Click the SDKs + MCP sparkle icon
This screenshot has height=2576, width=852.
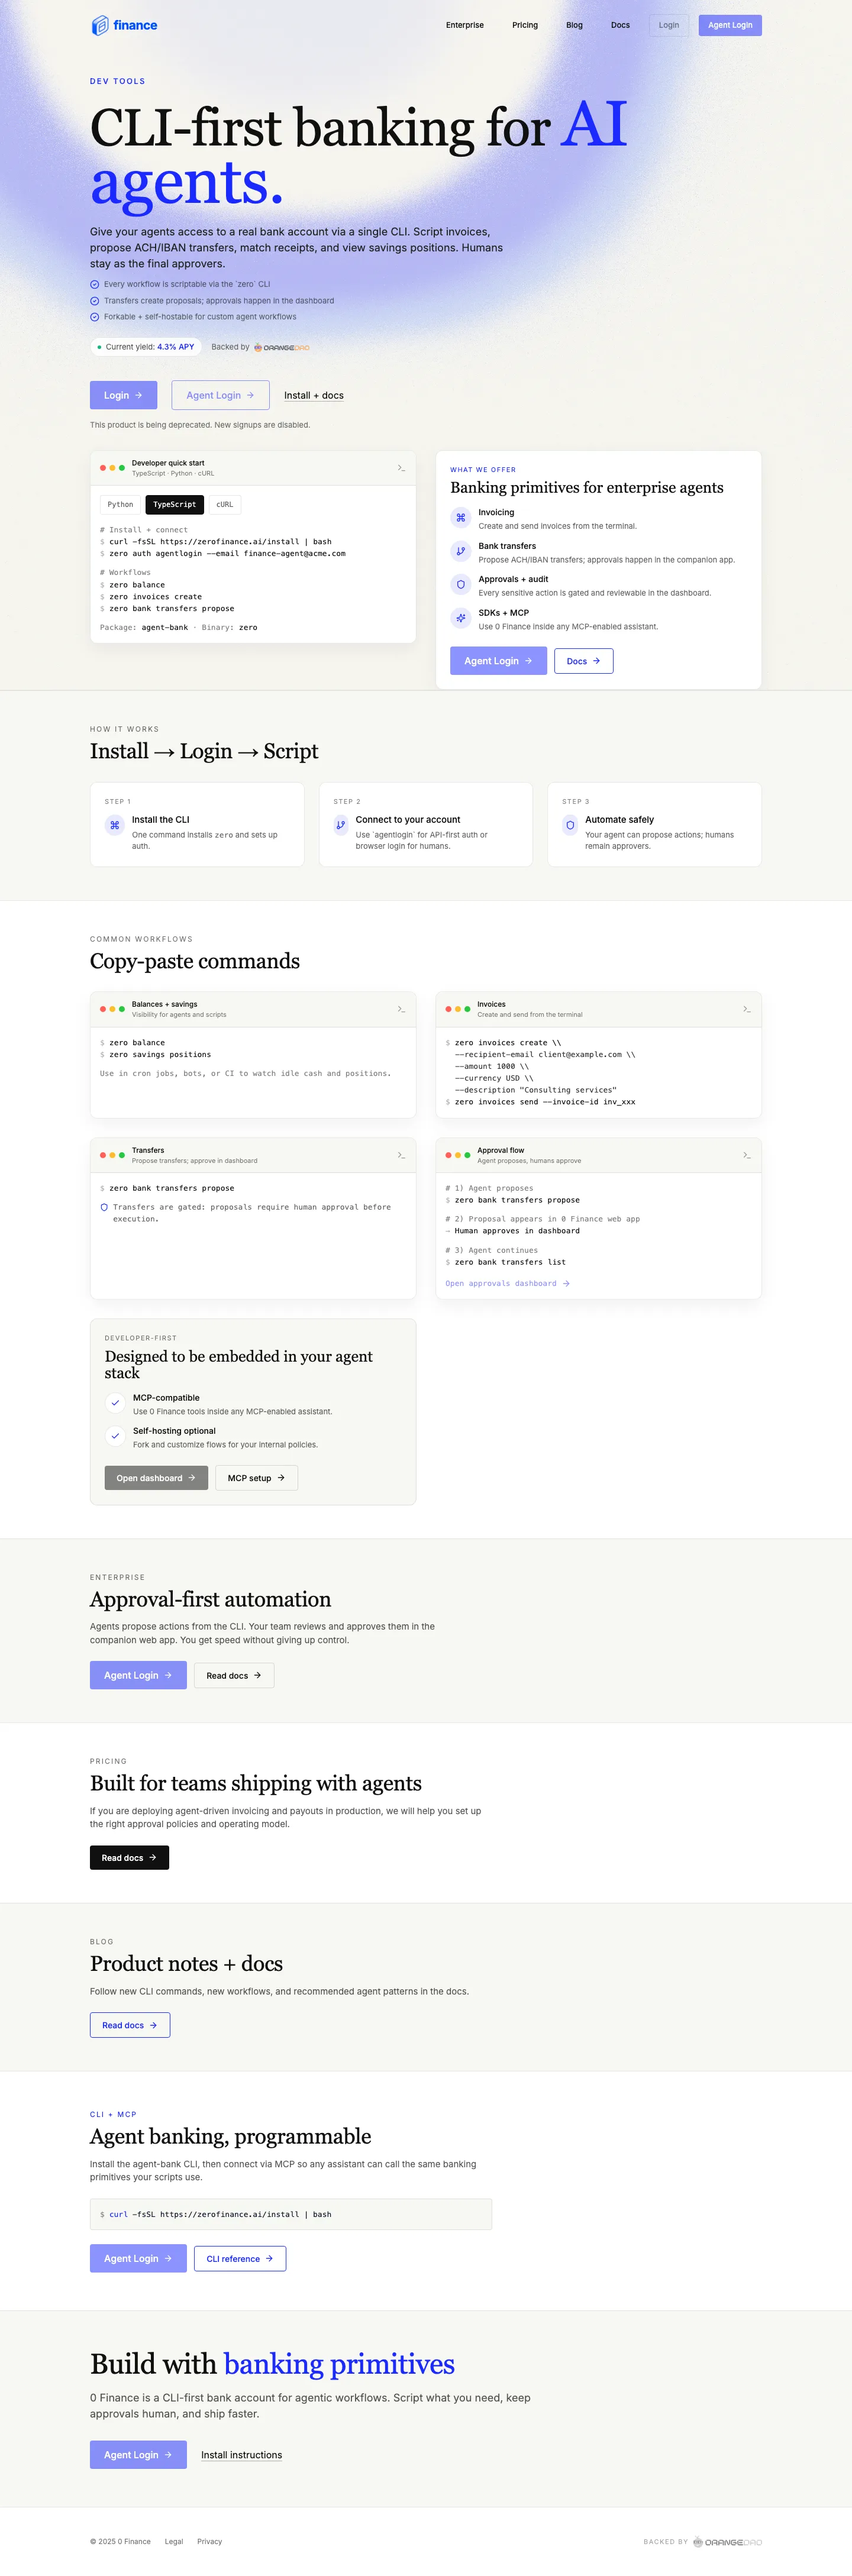460,618
